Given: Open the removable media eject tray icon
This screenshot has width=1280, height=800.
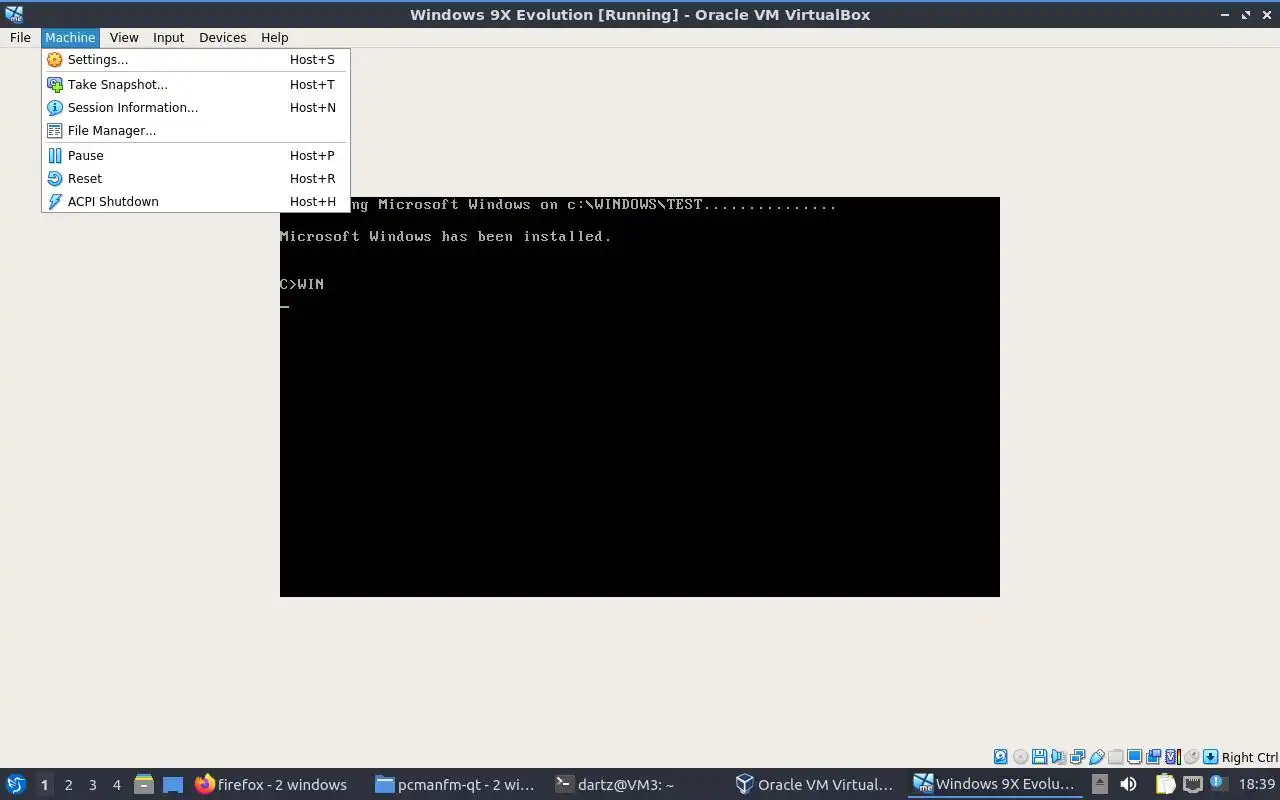Looking at the screenshot, I should (x=1100, y=784).
